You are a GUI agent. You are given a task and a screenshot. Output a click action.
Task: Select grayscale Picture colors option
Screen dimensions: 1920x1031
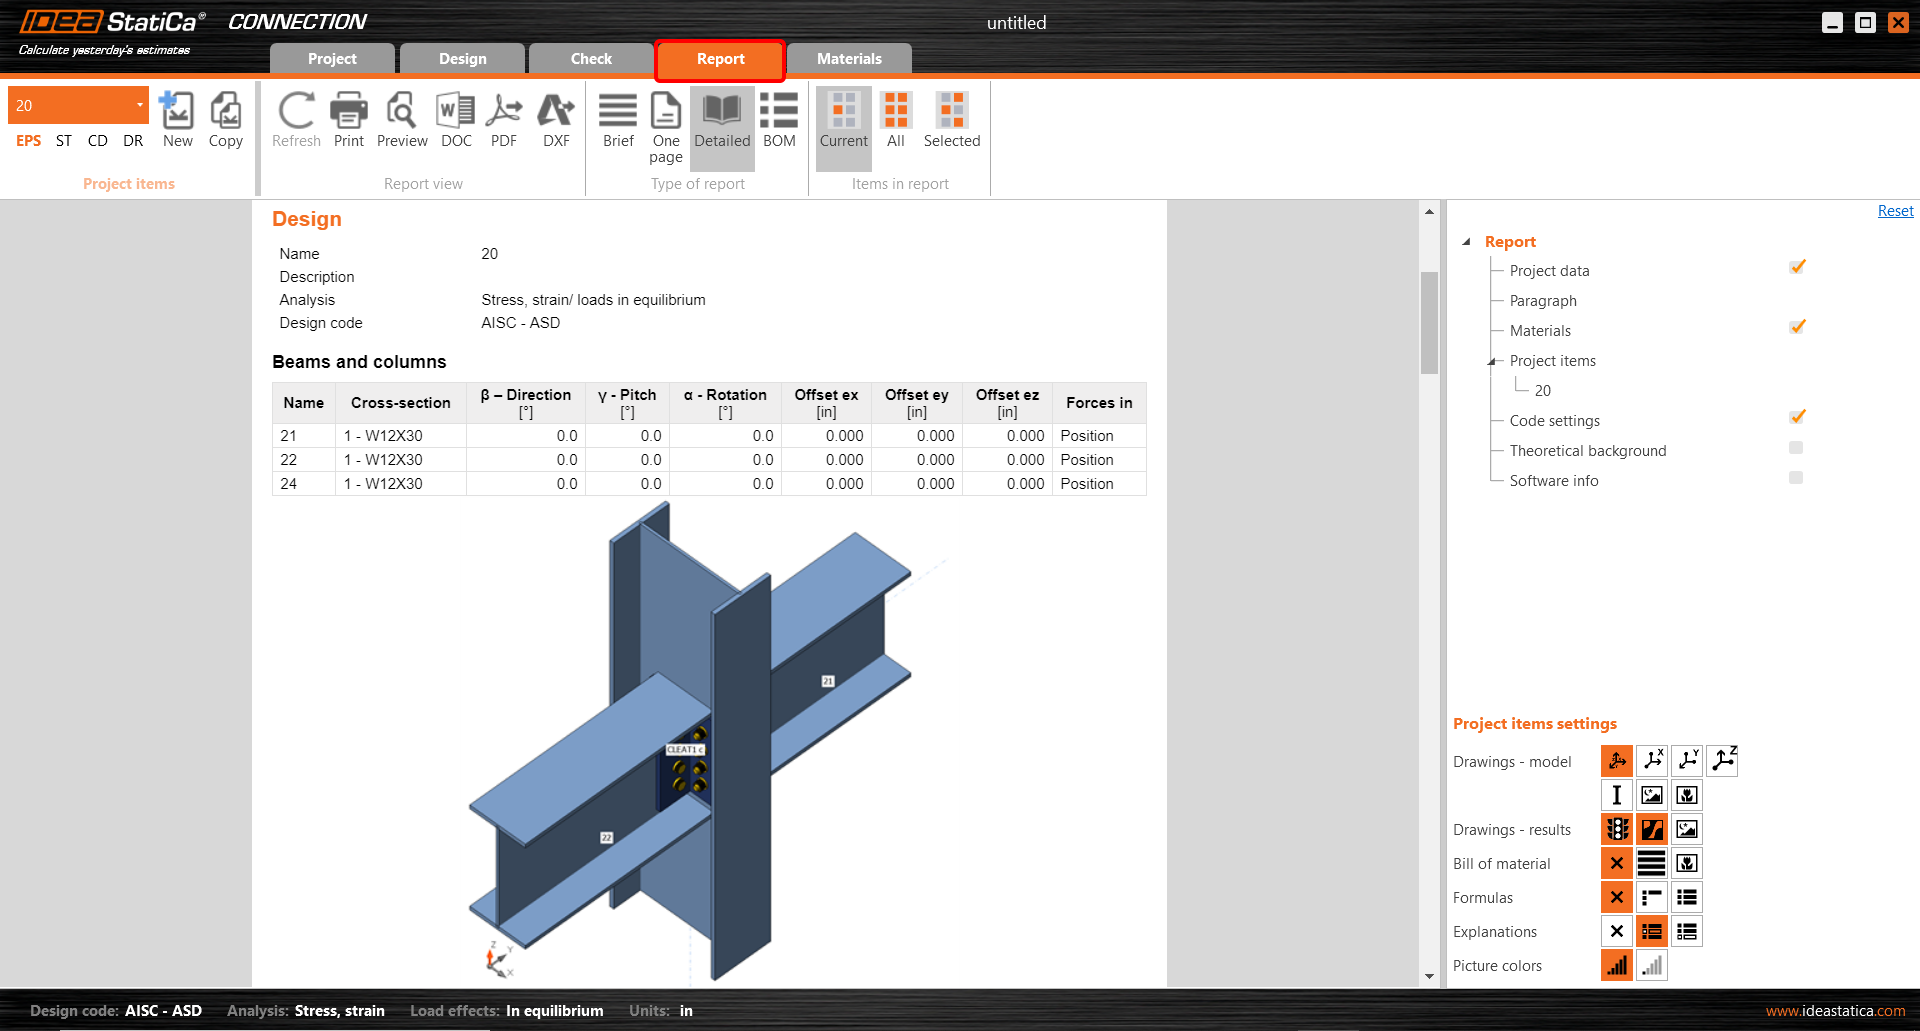(1651, 966)
